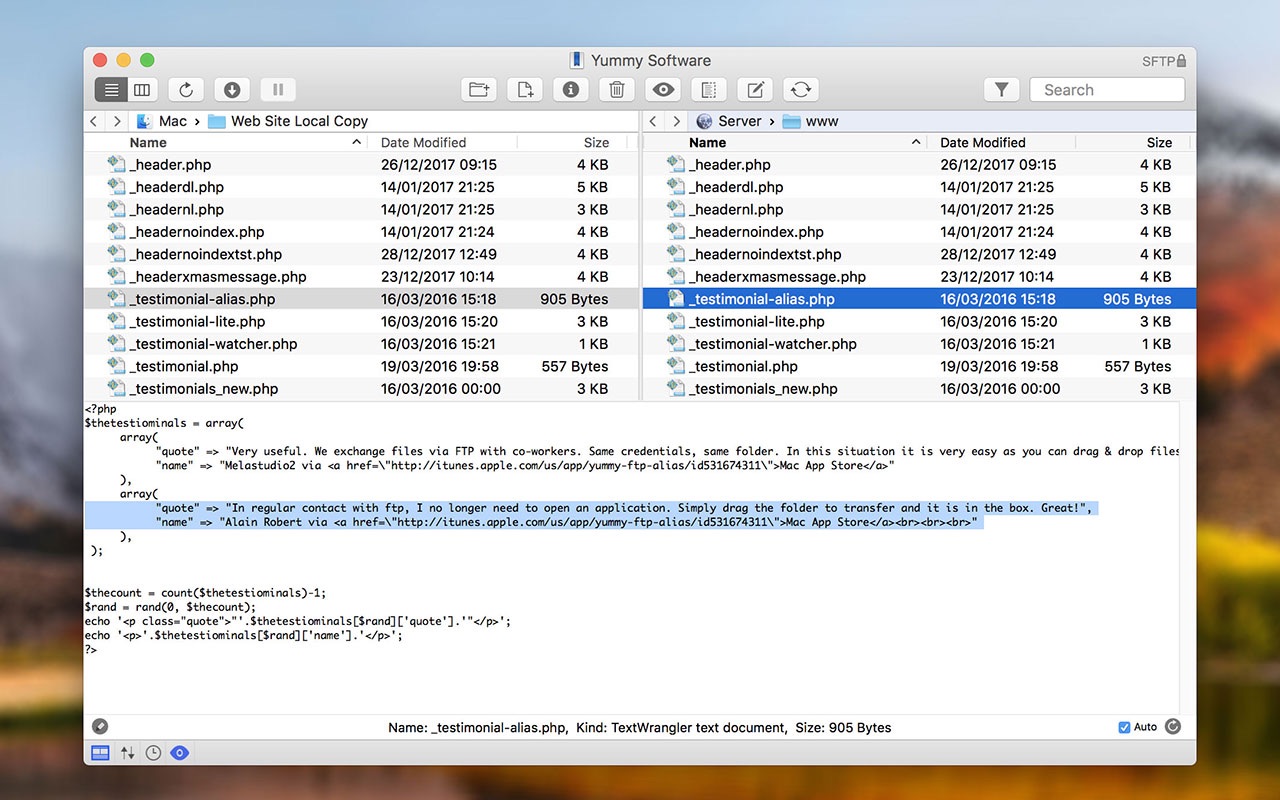Image resolution: width=1280 pixels, height=800 pixels.
Task: Switch to column view mode
Action: (x=142, y=90)
